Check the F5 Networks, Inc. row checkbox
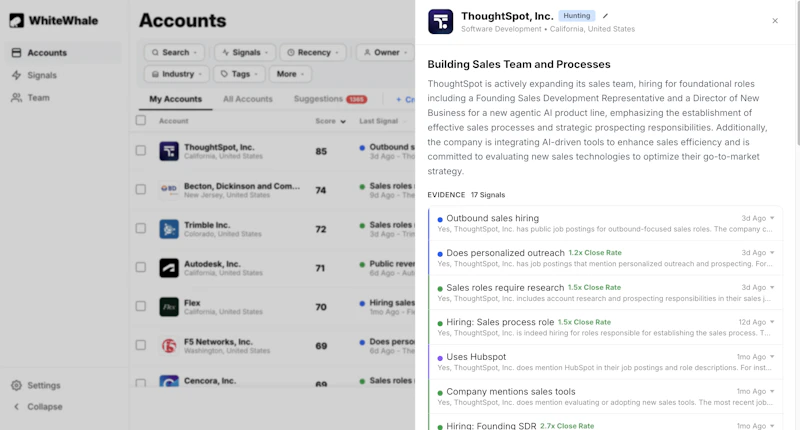The width and height of the screenshot is (800, 430). (141, 345)
